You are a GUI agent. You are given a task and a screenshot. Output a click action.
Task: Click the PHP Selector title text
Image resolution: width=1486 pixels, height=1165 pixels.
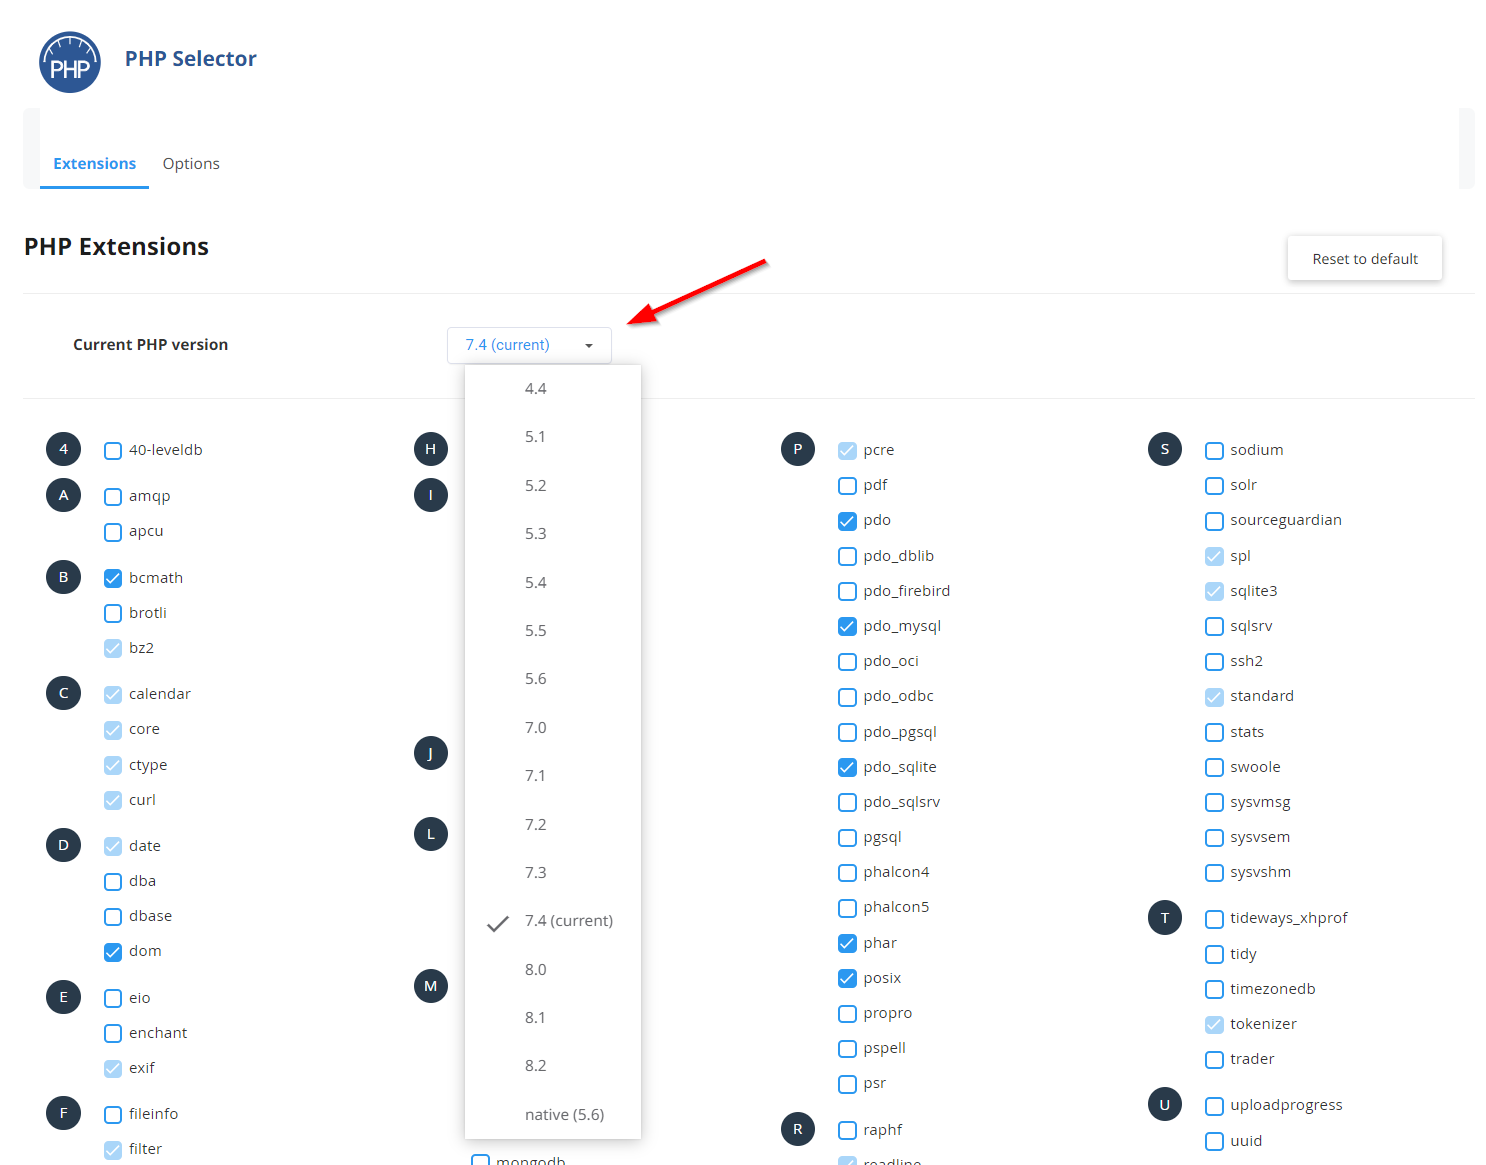click(191, 59)
